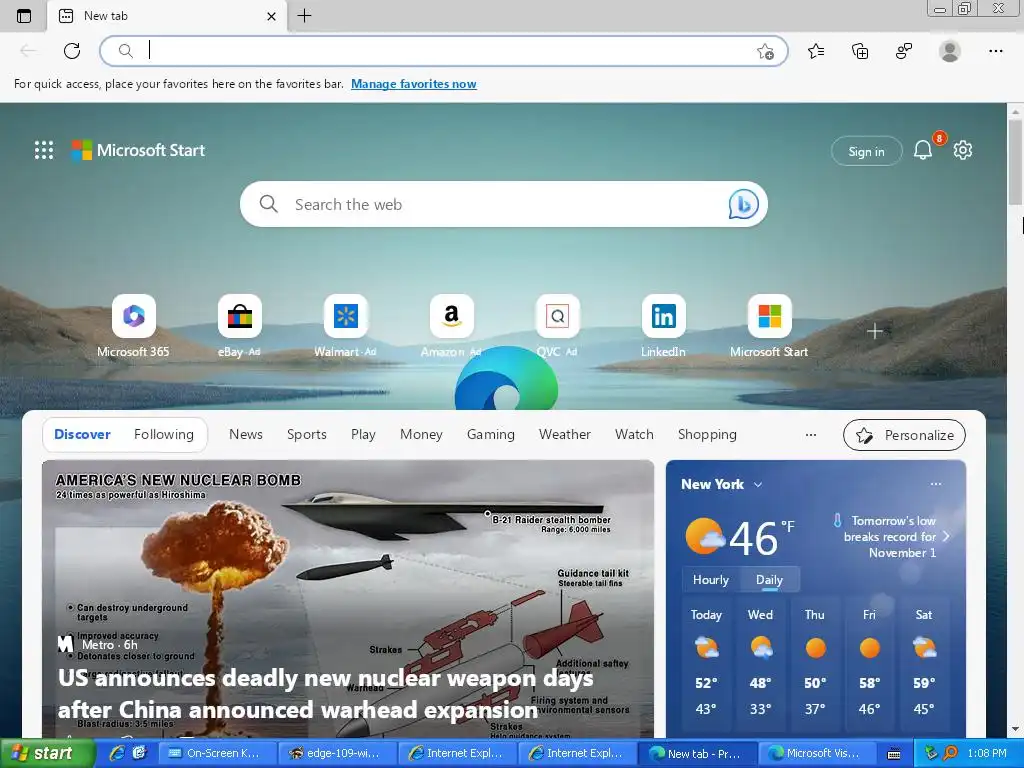This screenshot has height=768, width=1024.
Task: Select the Fri forecast column
Action: pyautogui.click(x=869, y=662)
